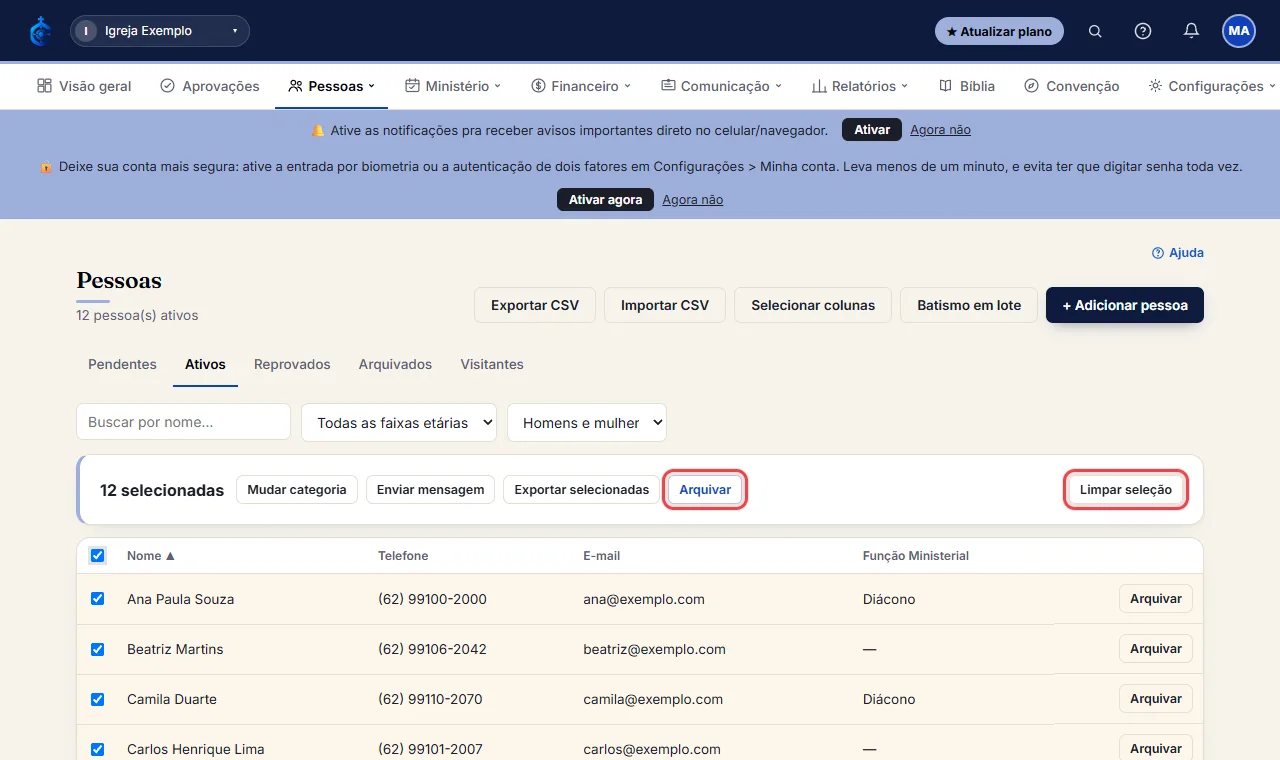Viewport: 1280px width, 760px height.
Task: Open the MA user avatar menu
Action: [x=1239, y=31]
